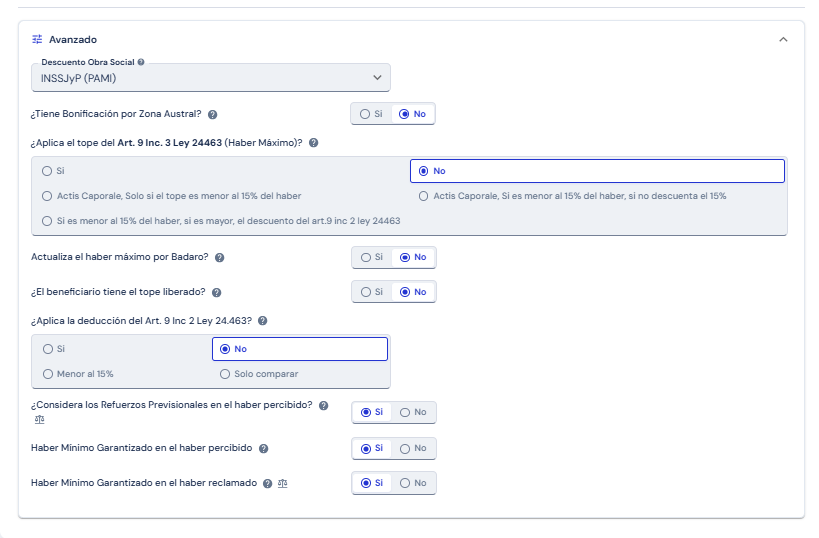
Task: Open the Descuento Obra Social dropdown
Action: pyautogui.click(x=210, y=78)
